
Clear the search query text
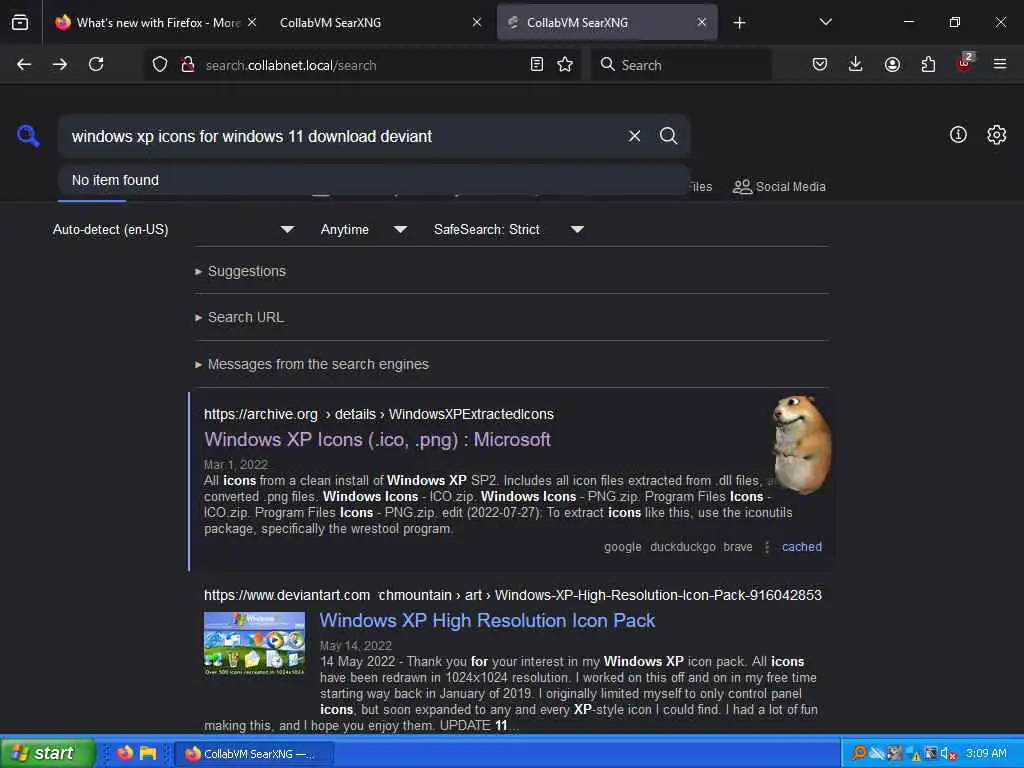click(x=634, y=136)
